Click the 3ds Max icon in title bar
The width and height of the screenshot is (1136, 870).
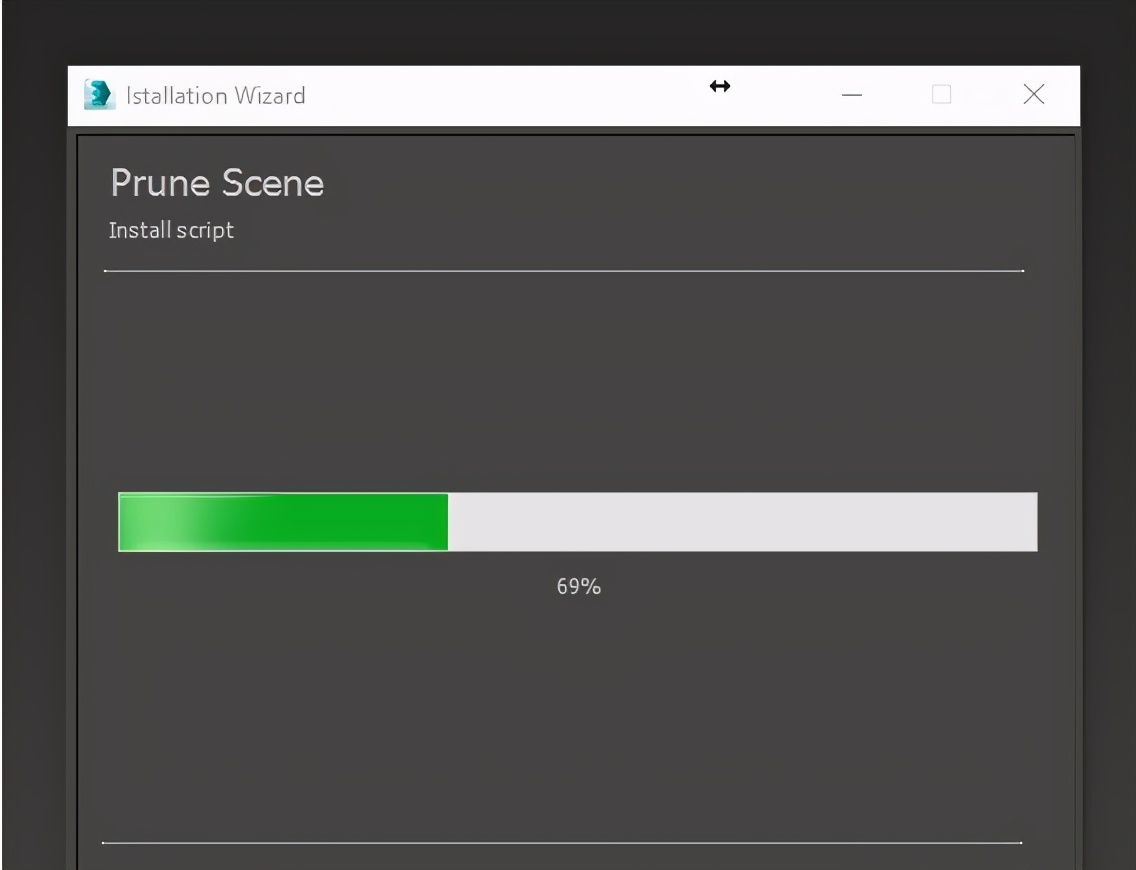click(x=98, y=95)
